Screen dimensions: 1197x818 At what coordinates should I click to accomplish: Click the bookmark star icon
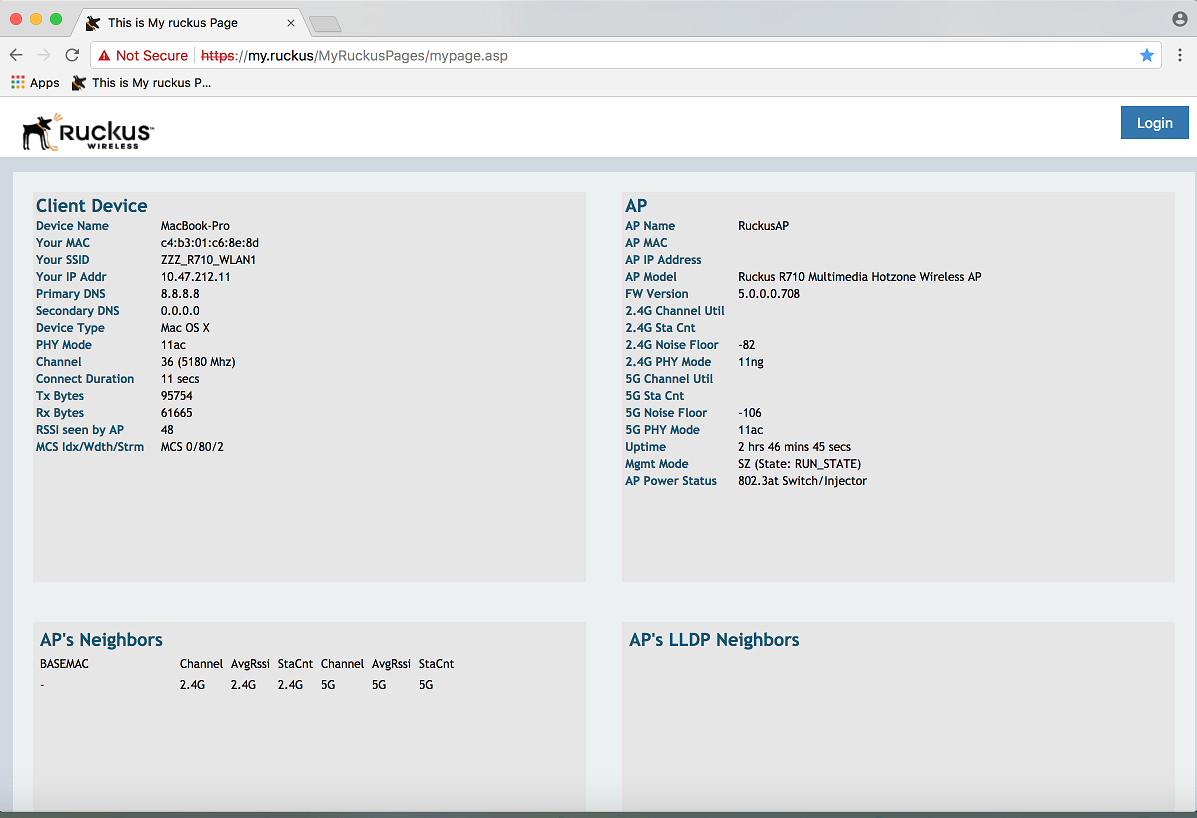(x=1146, y=56)
